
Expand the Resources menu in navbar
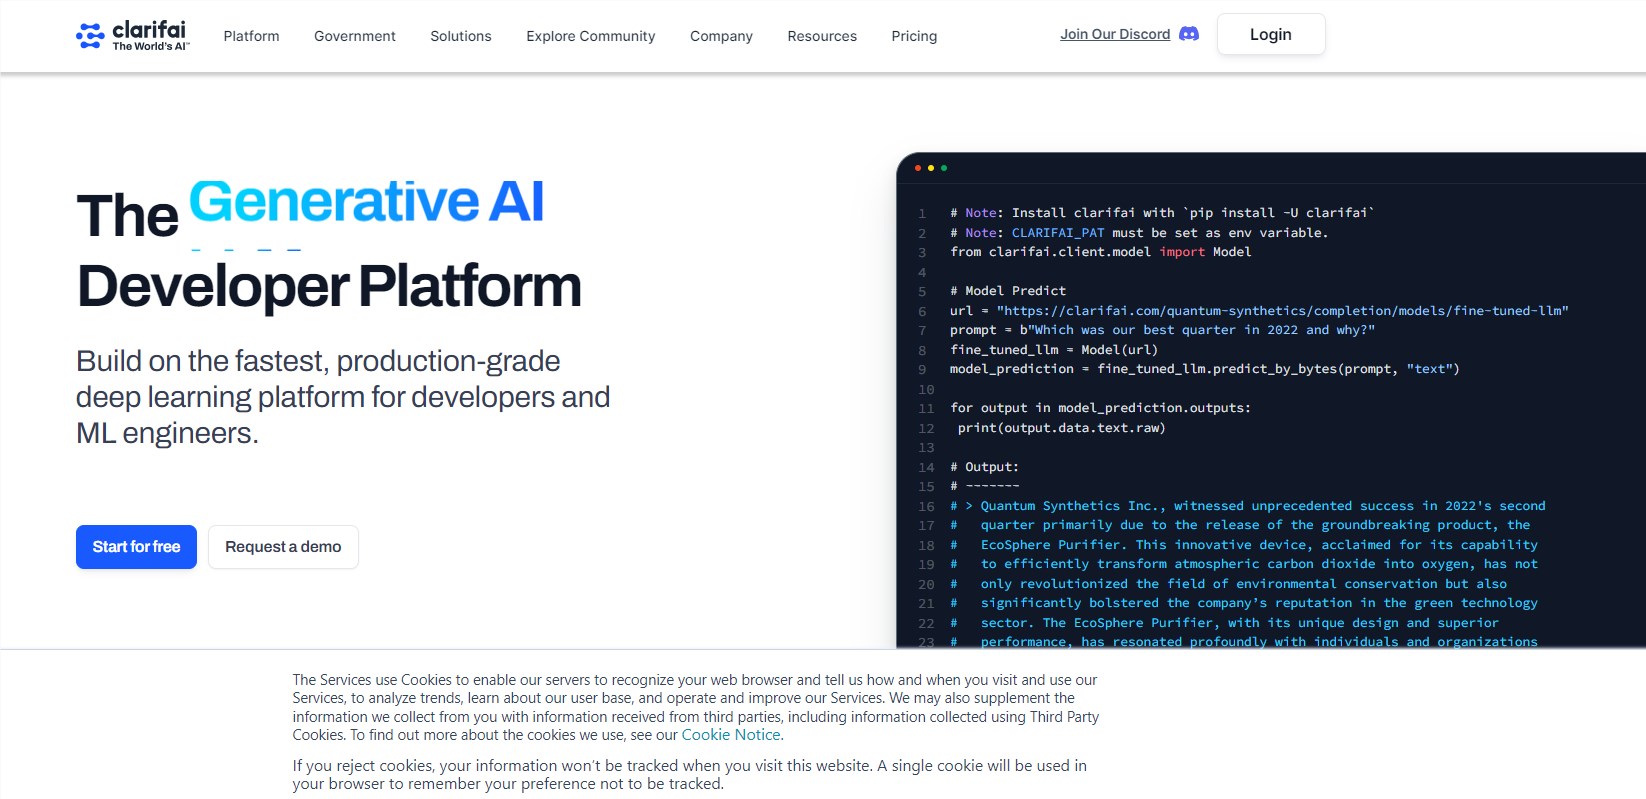(821, 36)
